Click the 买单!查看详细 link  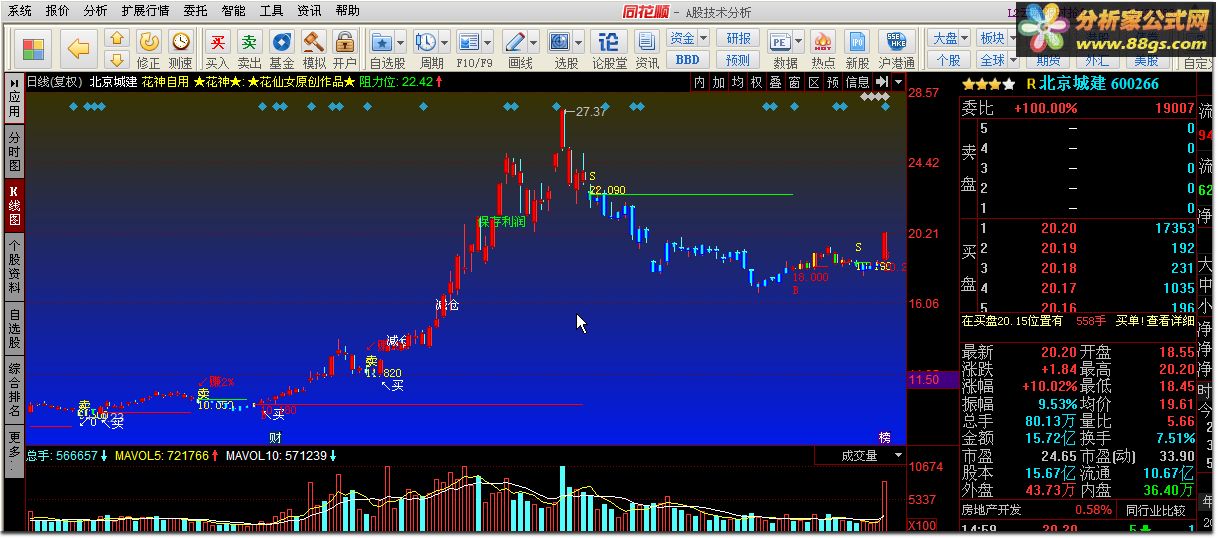(x=1155, y=321)
